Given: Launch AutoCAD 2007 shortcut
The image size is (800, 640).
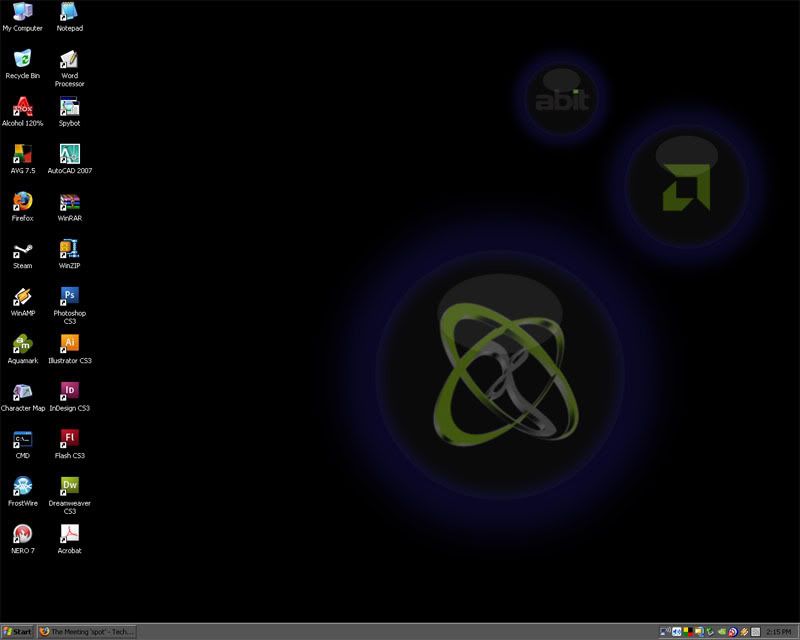Looking at the screenshot, I should pos(69,159).
